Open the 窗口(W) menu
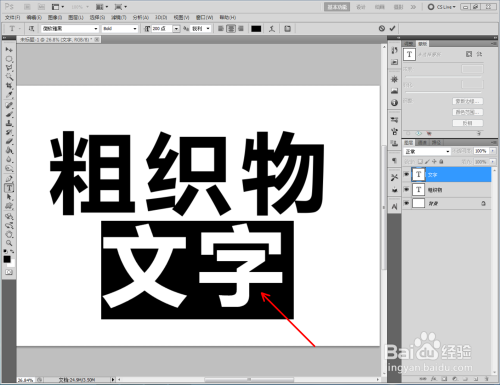 [x=204, y=17]
